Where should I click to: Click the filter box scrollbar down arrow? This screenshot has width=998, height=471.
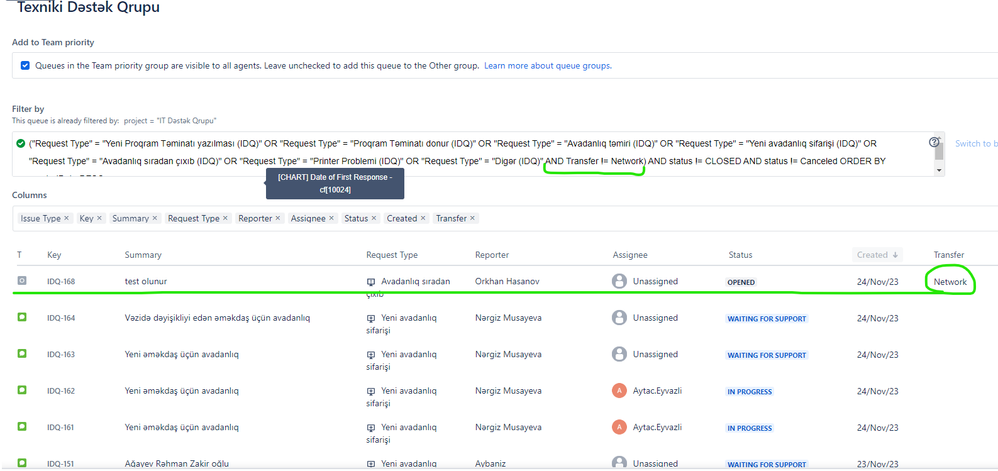[939, 171]
